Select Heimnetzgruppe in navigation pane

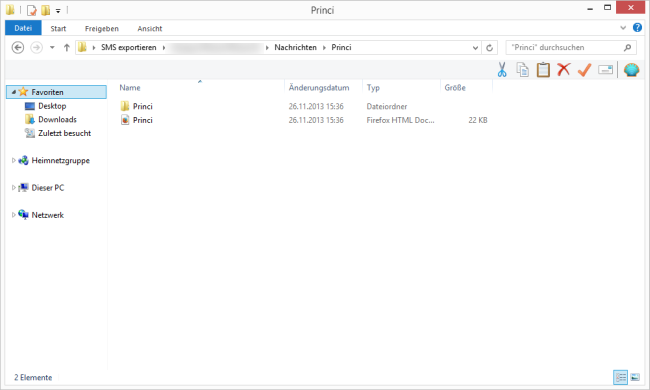[61, 160]
